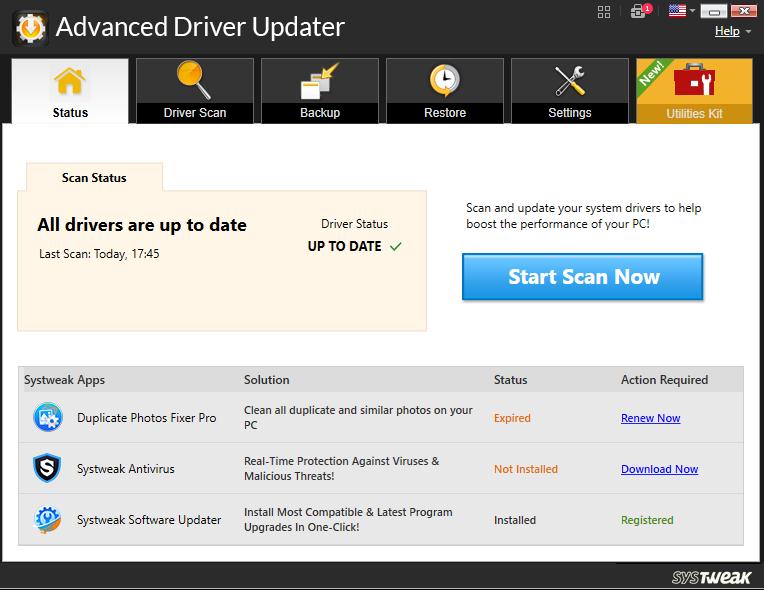
Task: Click the Status home icon
Action: [x=70, y=80]
